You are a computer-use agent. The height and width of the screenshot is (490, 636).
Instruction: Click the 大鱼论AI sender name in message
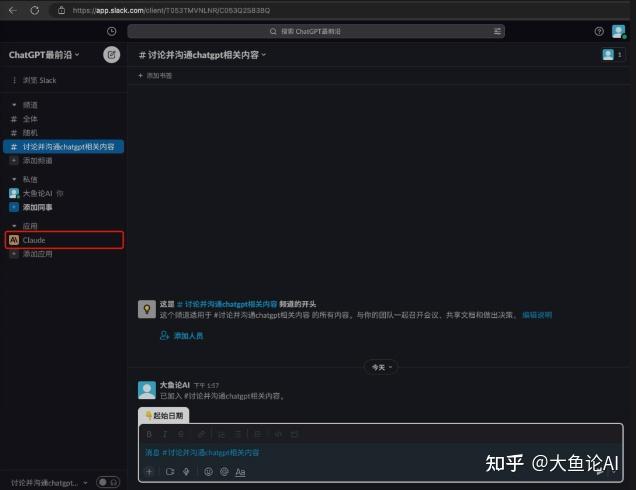tap(174, 385)
